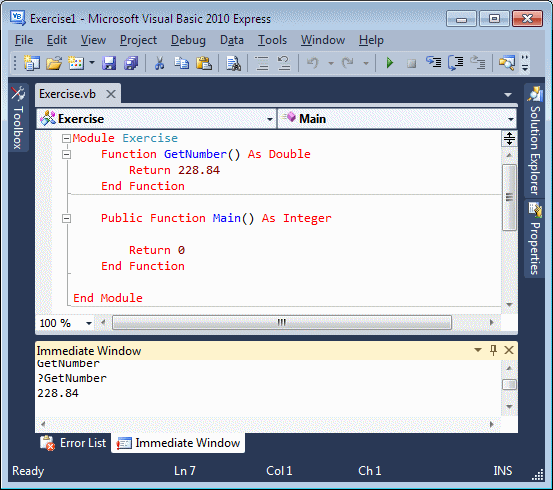Collapse the Module Exercise code block
This screenshot has width=553, height=490.
66,138
